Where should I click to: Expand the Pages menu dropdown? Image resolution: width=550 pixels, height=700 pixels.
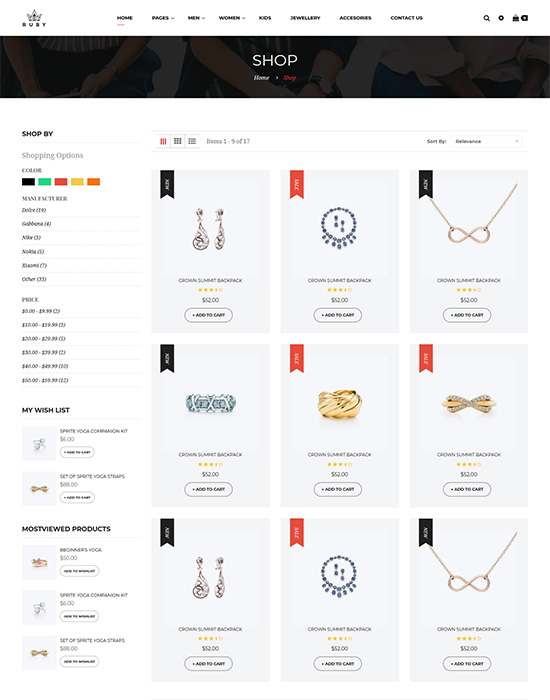point(162,18)
